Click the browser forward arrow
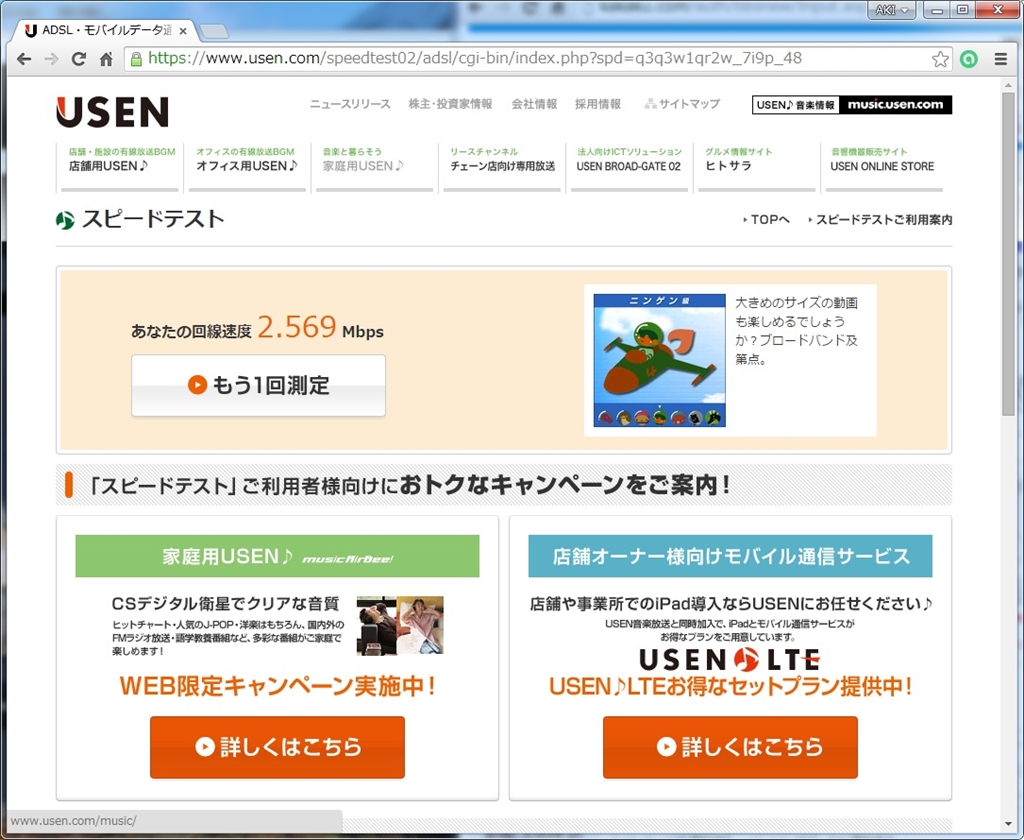The height and width of the screenshot is (840, 1024). 51,59
